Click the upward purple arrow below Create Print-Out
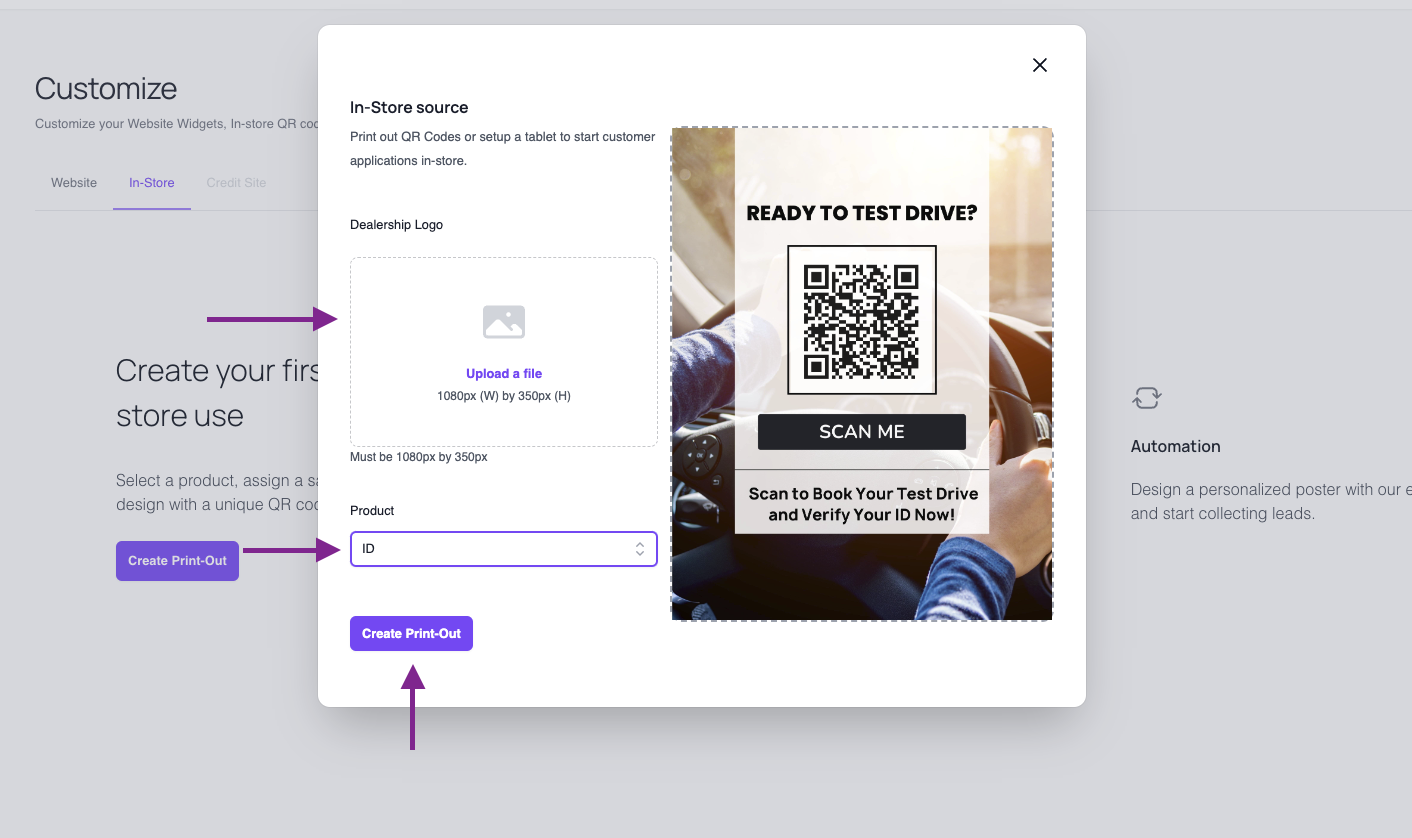This screenshot has width=1412, height=838. point(413,707)
